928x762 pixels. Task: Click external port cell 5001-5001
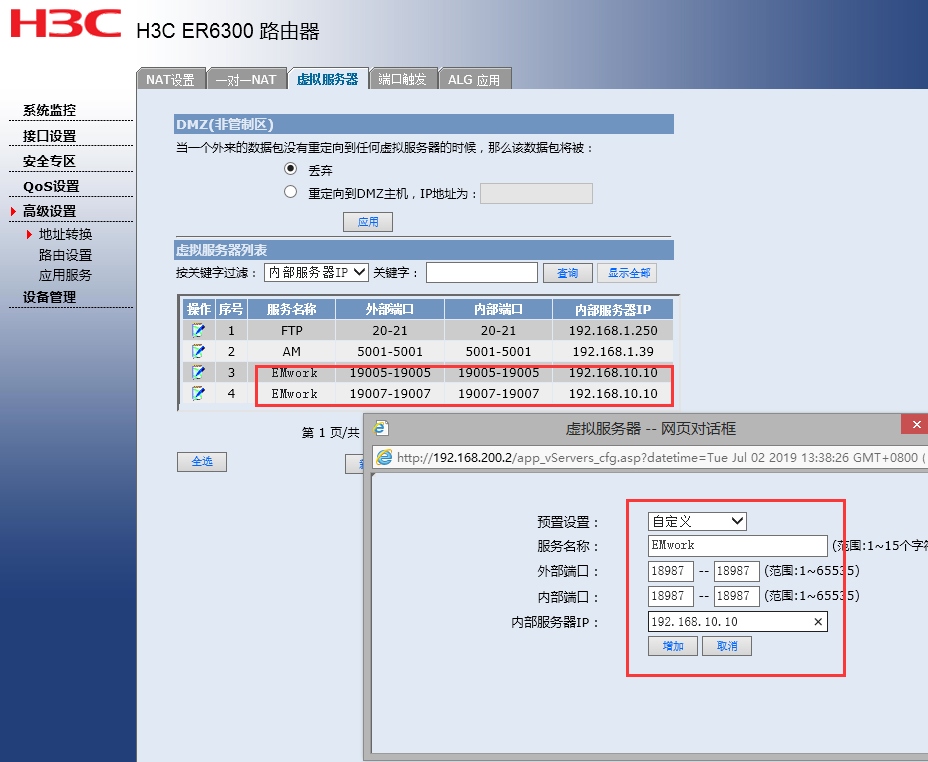click(x=389, y=351)
